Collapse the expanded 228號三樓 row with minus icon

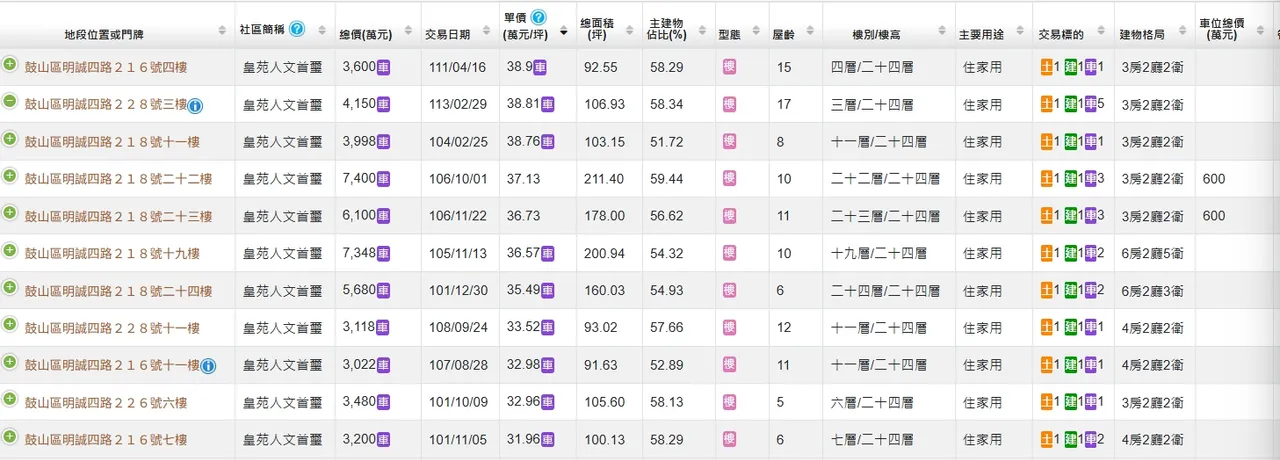point(10,101)
